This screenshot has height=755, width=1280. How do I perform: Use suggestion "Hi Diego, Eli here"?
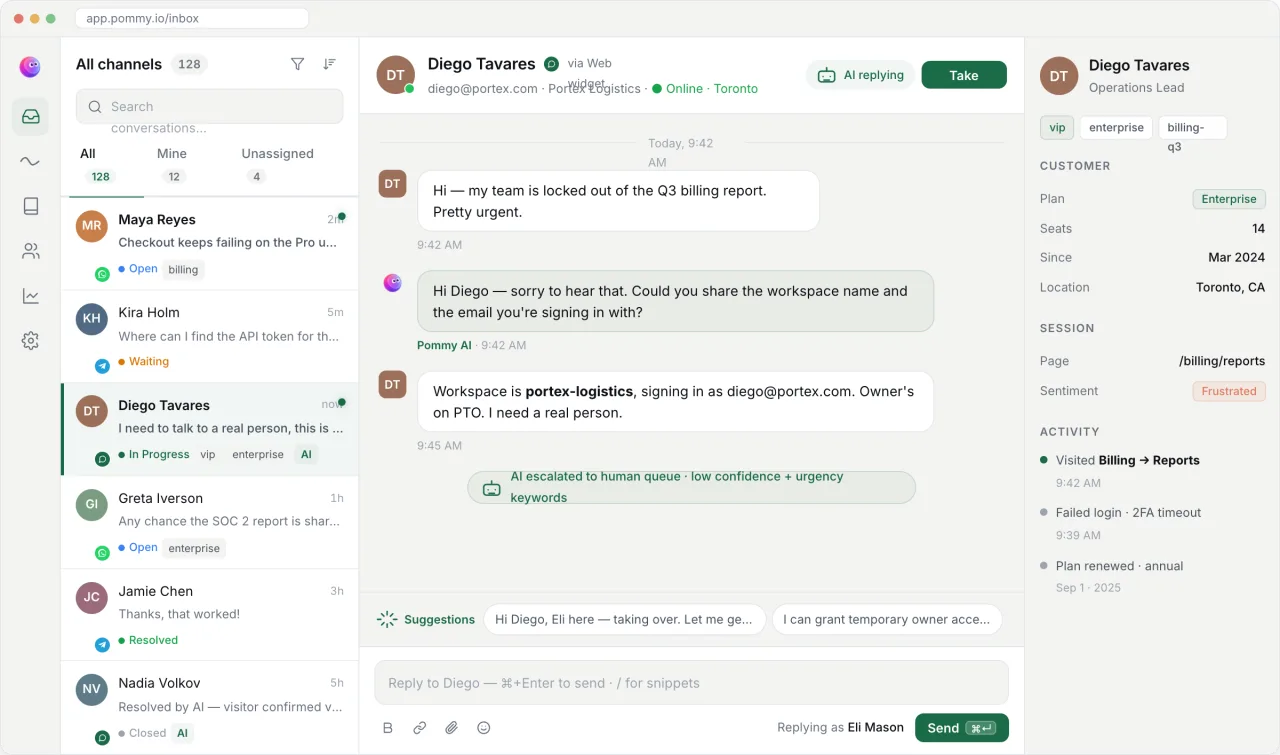pyautogui.click(x=624, y=620)
